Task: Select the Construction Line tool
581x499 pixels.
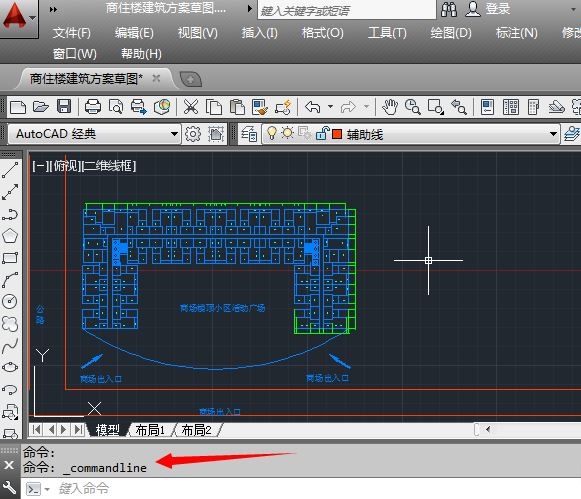Action: [10, 192]
